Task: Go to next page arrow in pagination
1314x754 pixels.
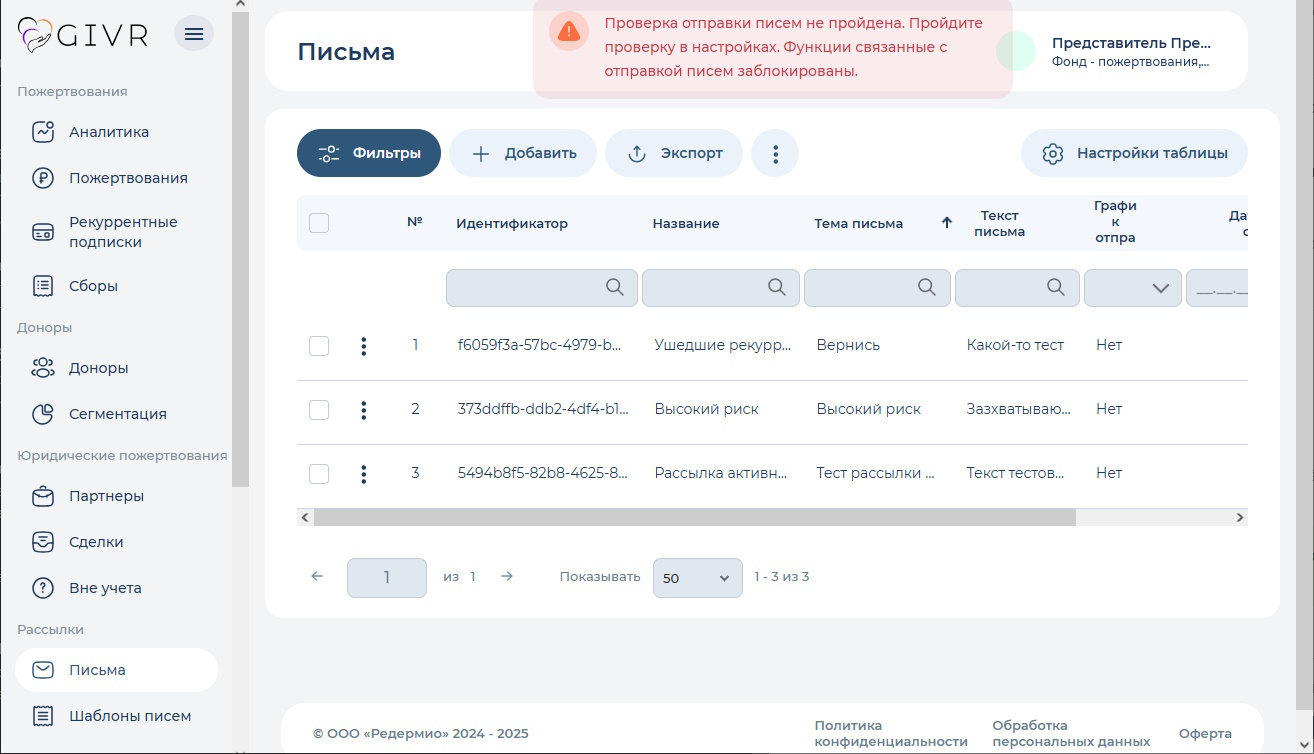Action: coord(507,576)
